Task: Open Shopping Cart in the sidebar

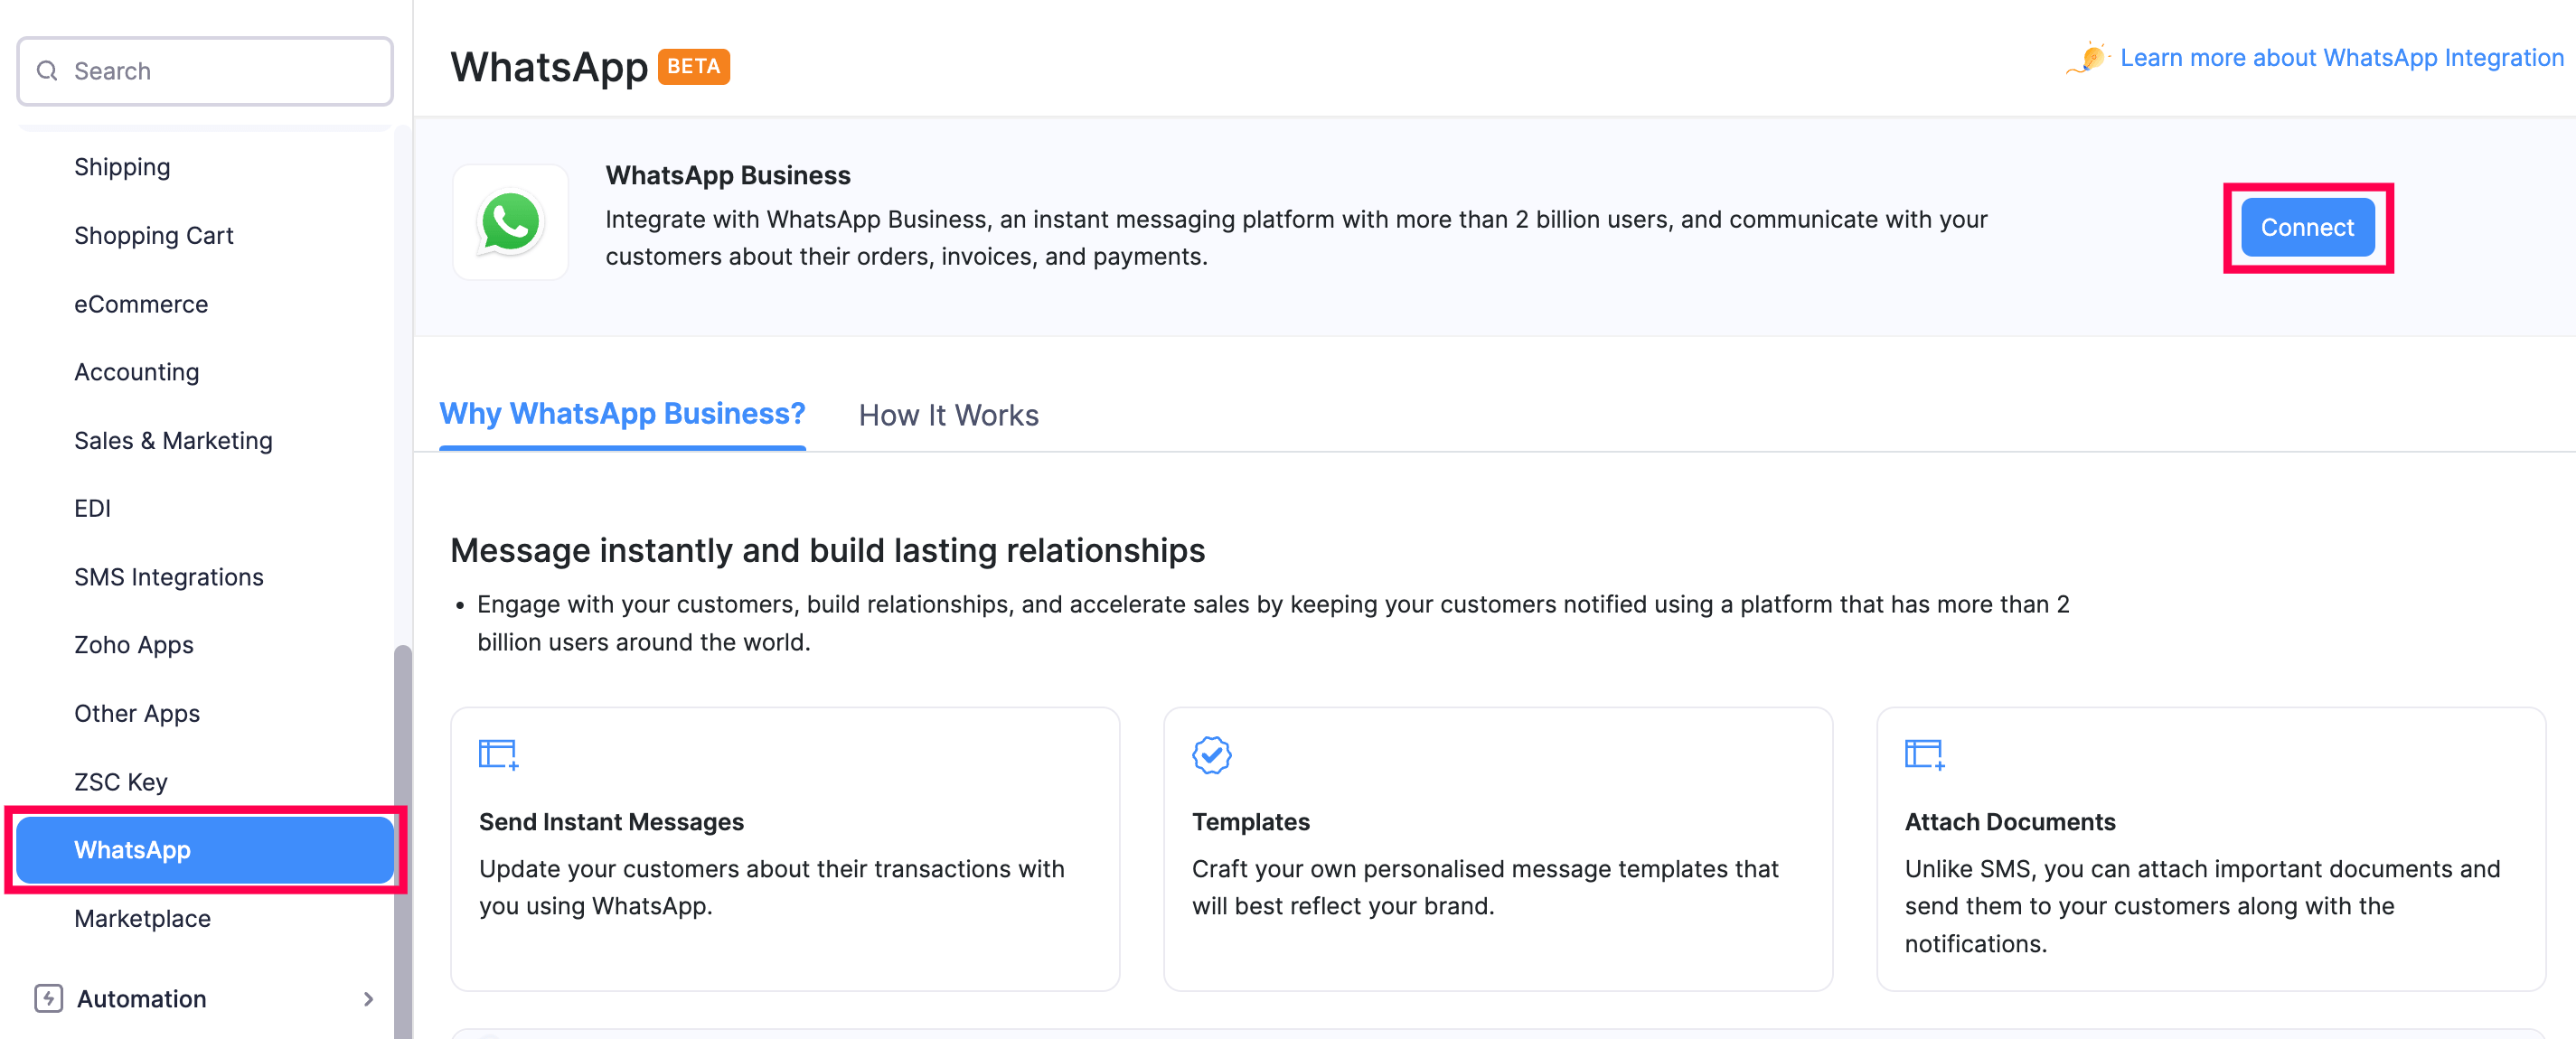Action: 153,235
